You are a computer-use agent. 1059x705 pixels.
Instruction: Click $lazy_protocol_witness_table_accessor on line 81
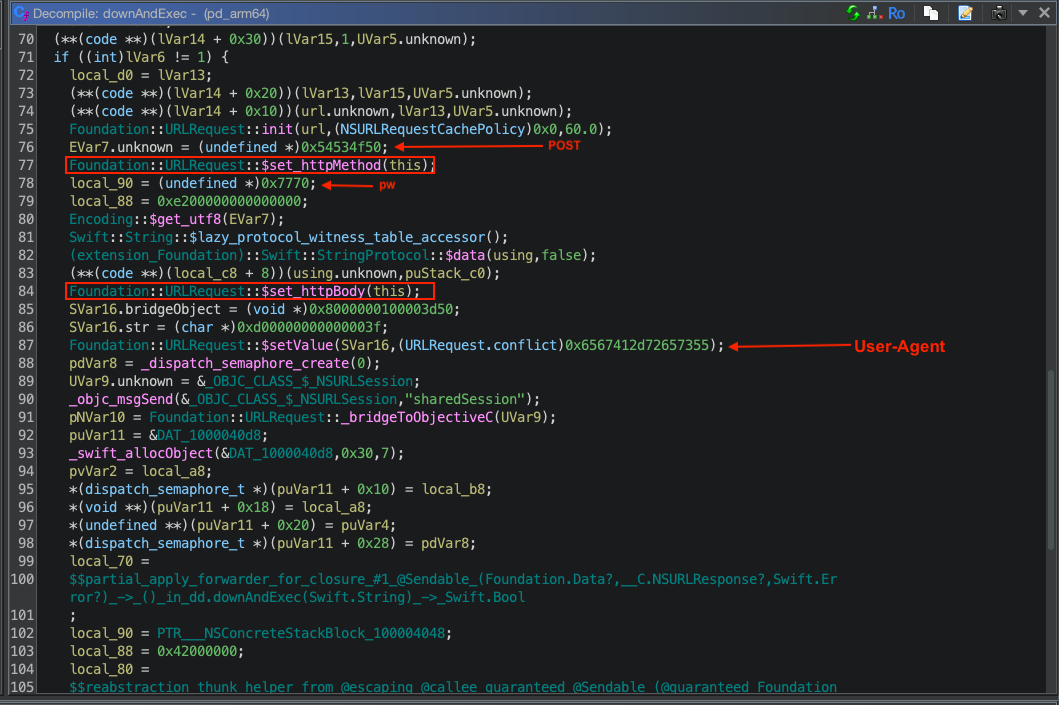337,237
